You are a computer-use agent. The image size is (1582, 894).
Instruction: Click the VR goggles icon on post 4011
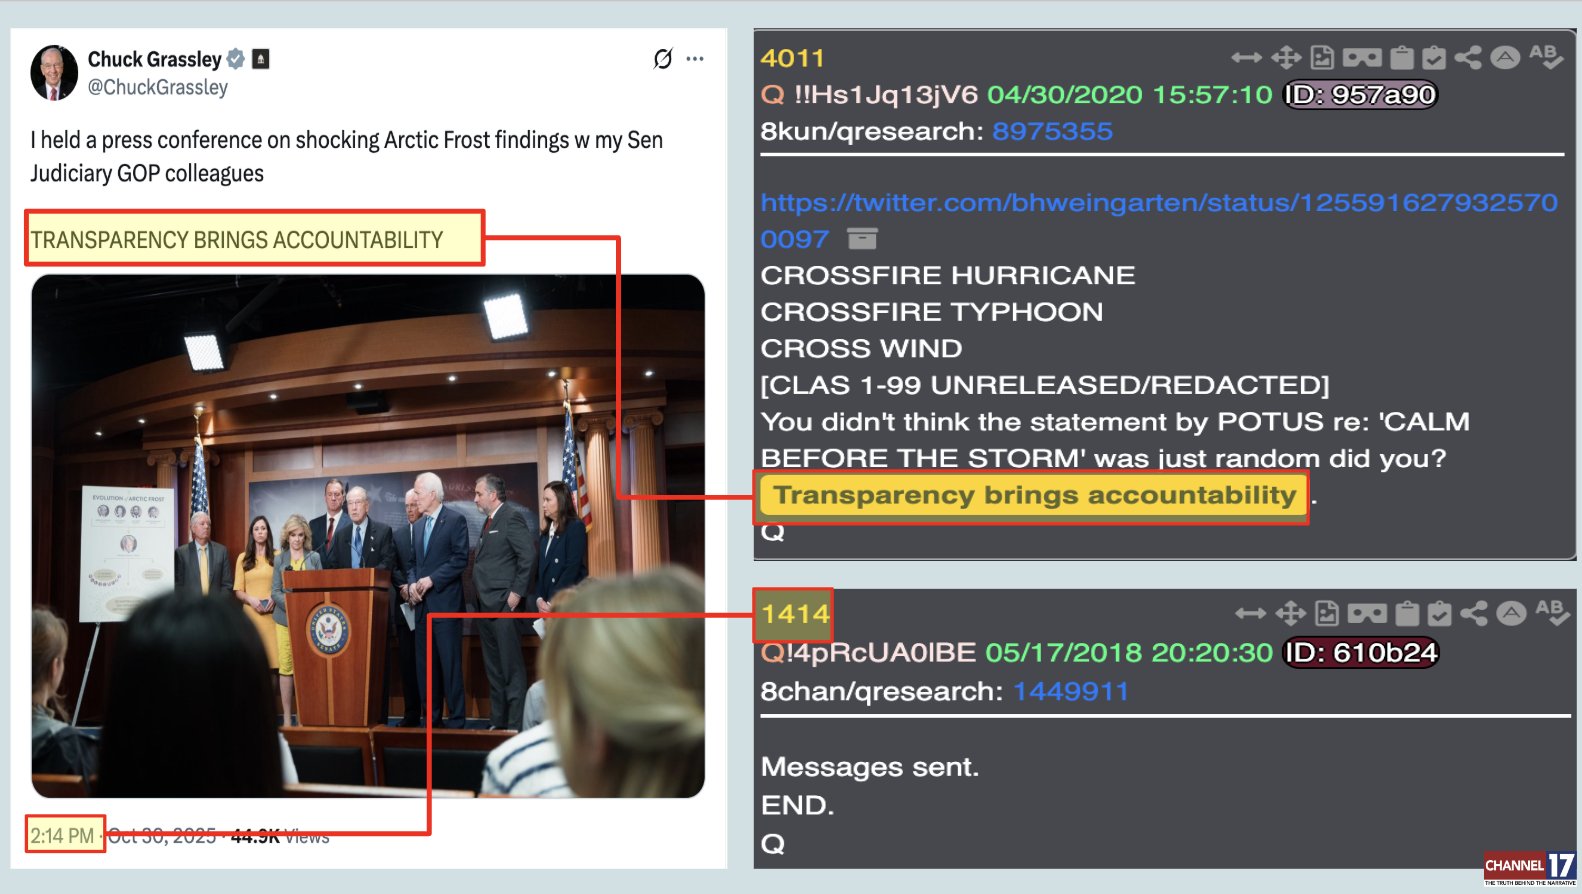(1362, 58)
